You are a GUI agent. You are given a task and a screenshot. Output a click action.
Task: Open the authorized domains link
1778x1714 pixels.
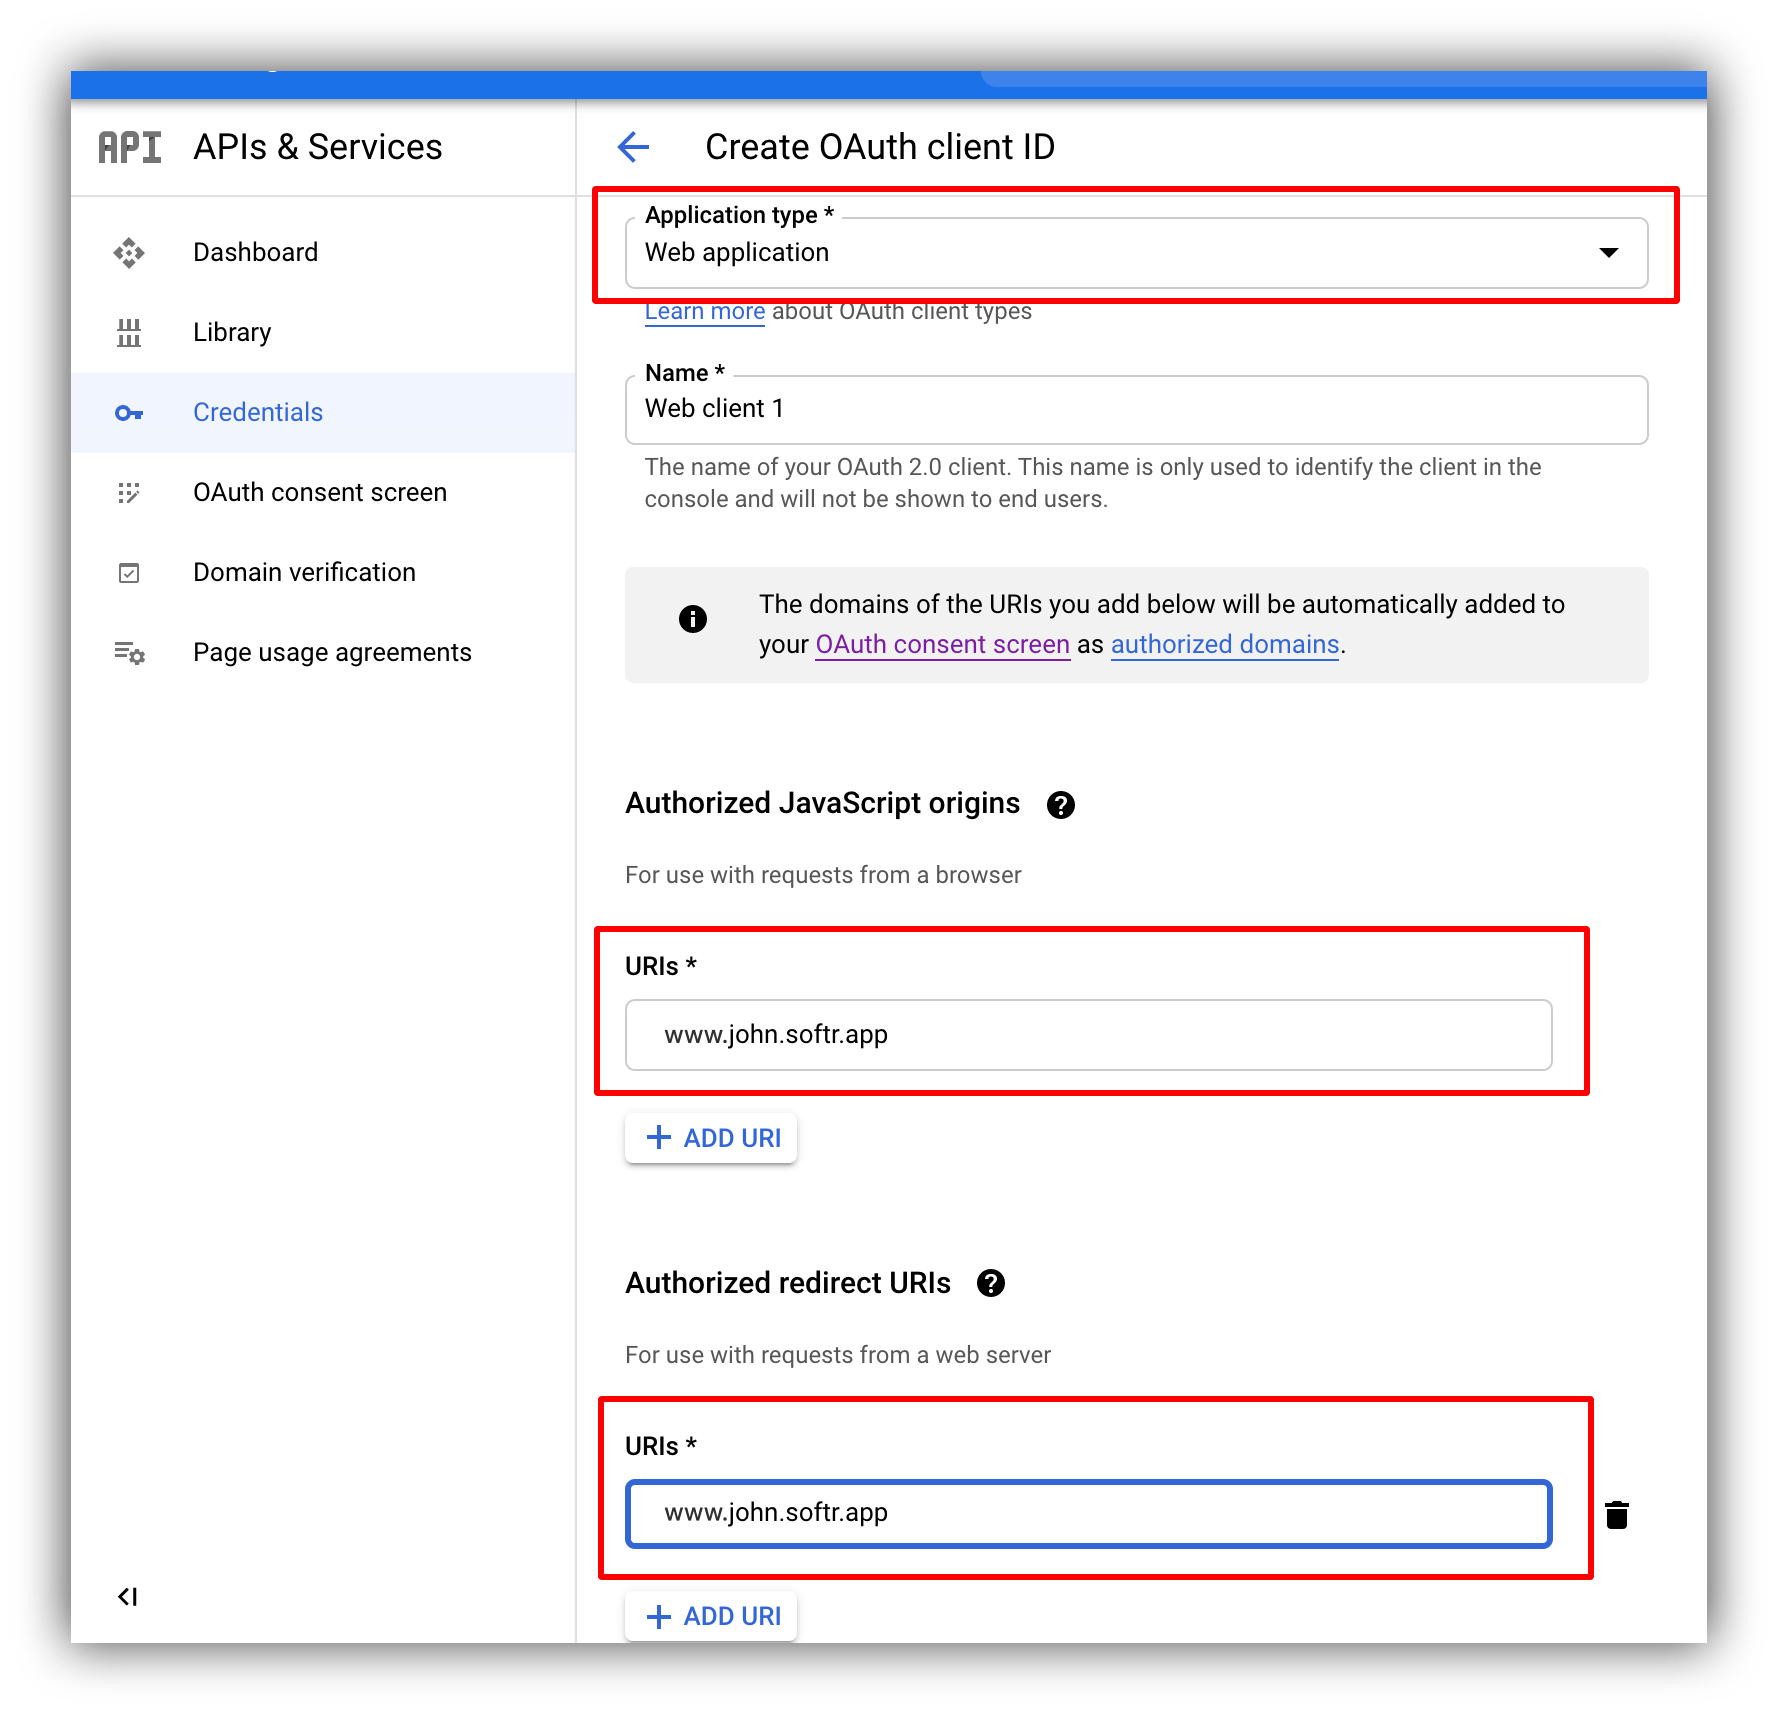pyautogui.click(x=1224, y=644)
